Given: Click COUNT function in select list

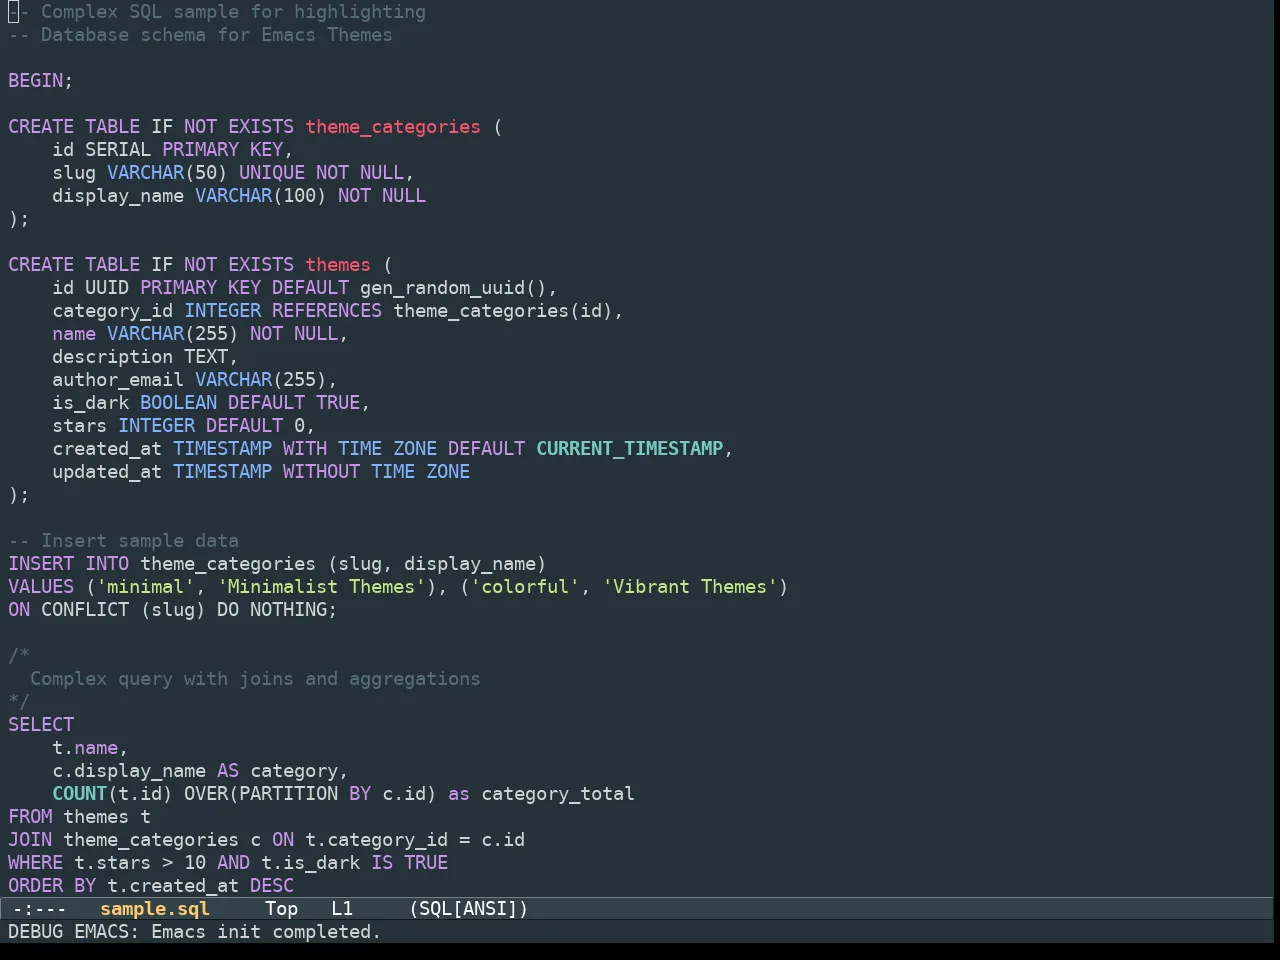Looking at the screenshot, I should [x=80, y=793].
